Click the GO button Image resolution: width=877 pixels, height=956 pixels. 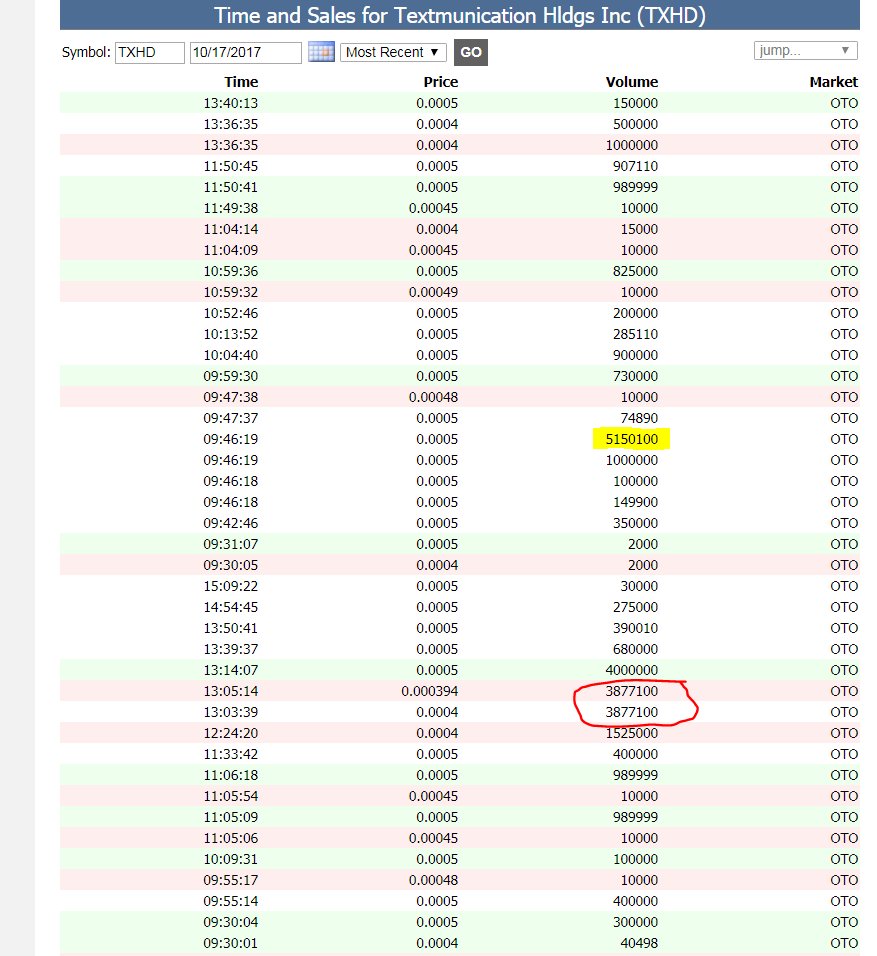470,52
